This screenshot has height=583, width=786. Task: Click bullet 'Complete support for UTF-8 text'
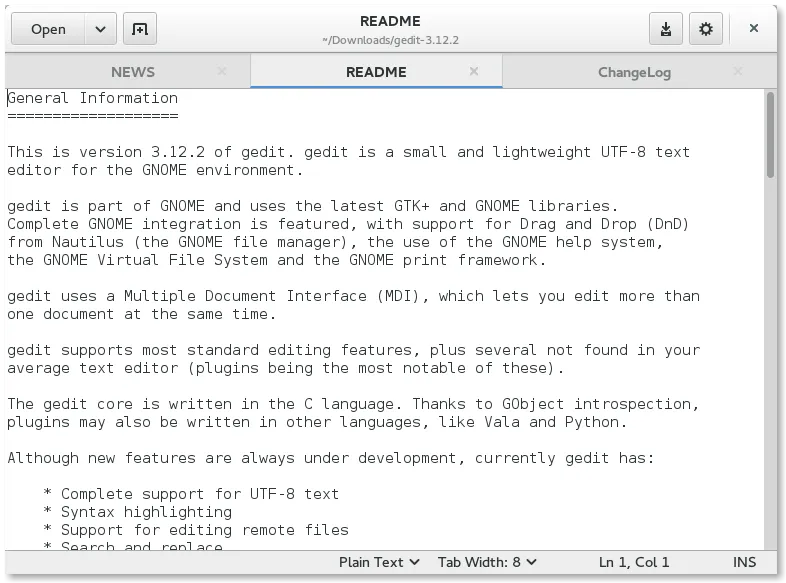coord(191,494)
